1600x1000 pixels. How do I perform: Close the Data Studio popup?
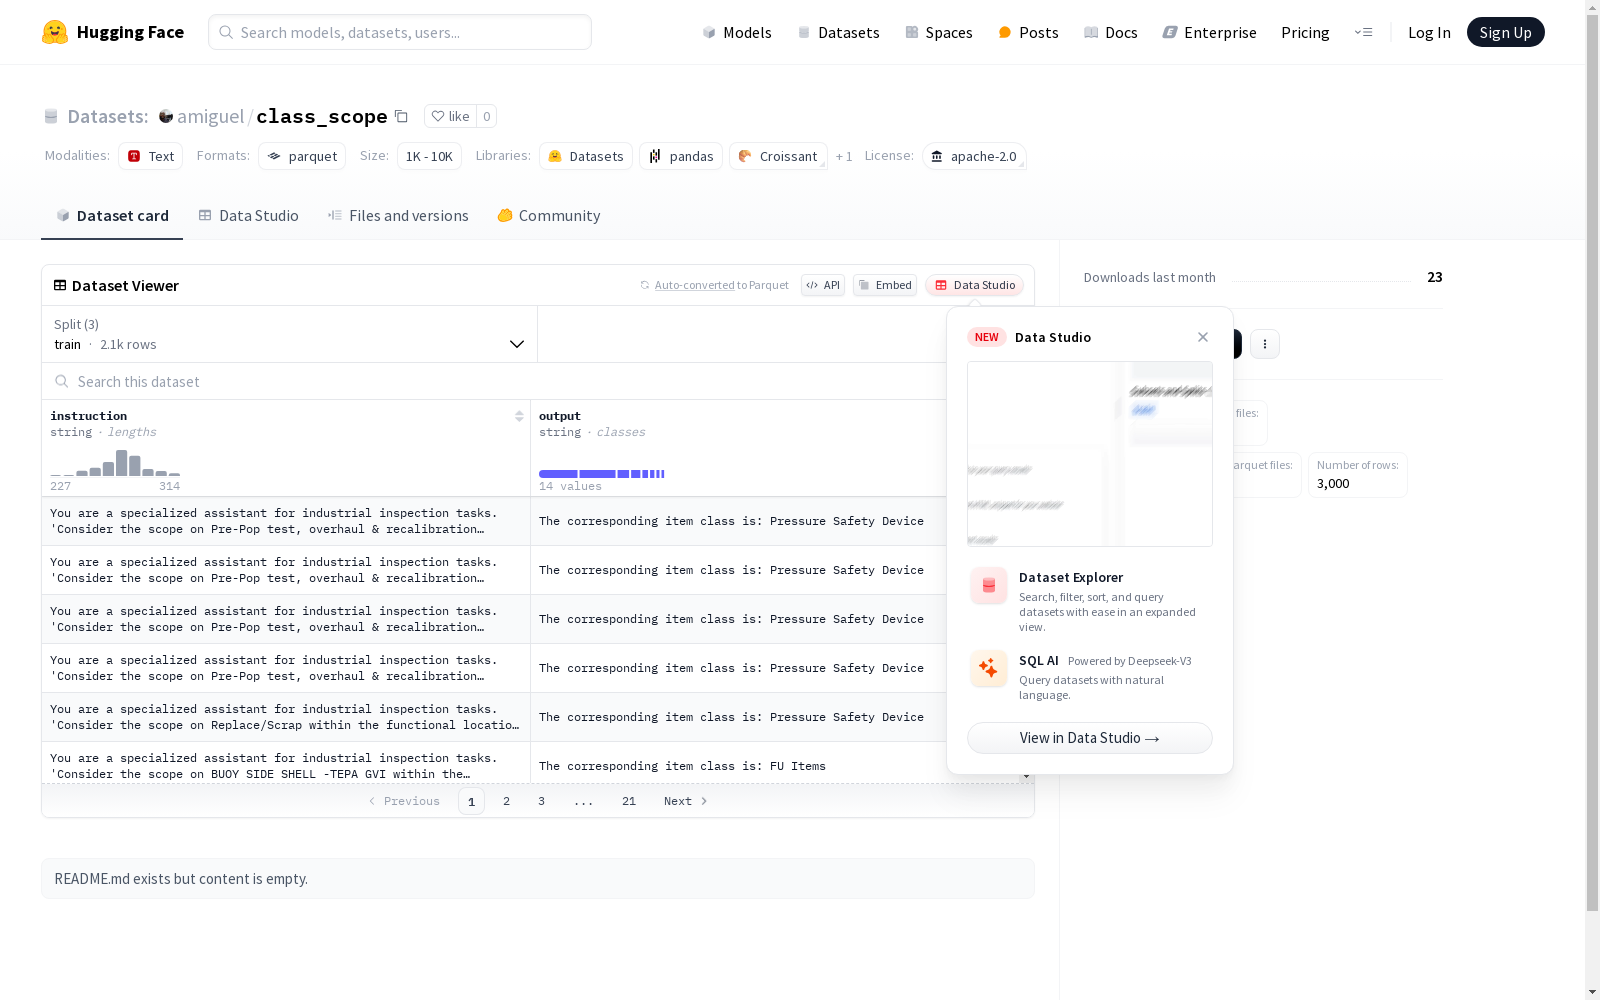tap(1203, 337)
